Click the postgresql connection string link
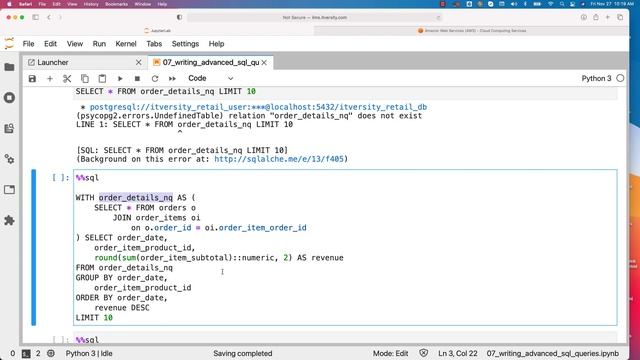640x360 pixels. coord(258,107)
